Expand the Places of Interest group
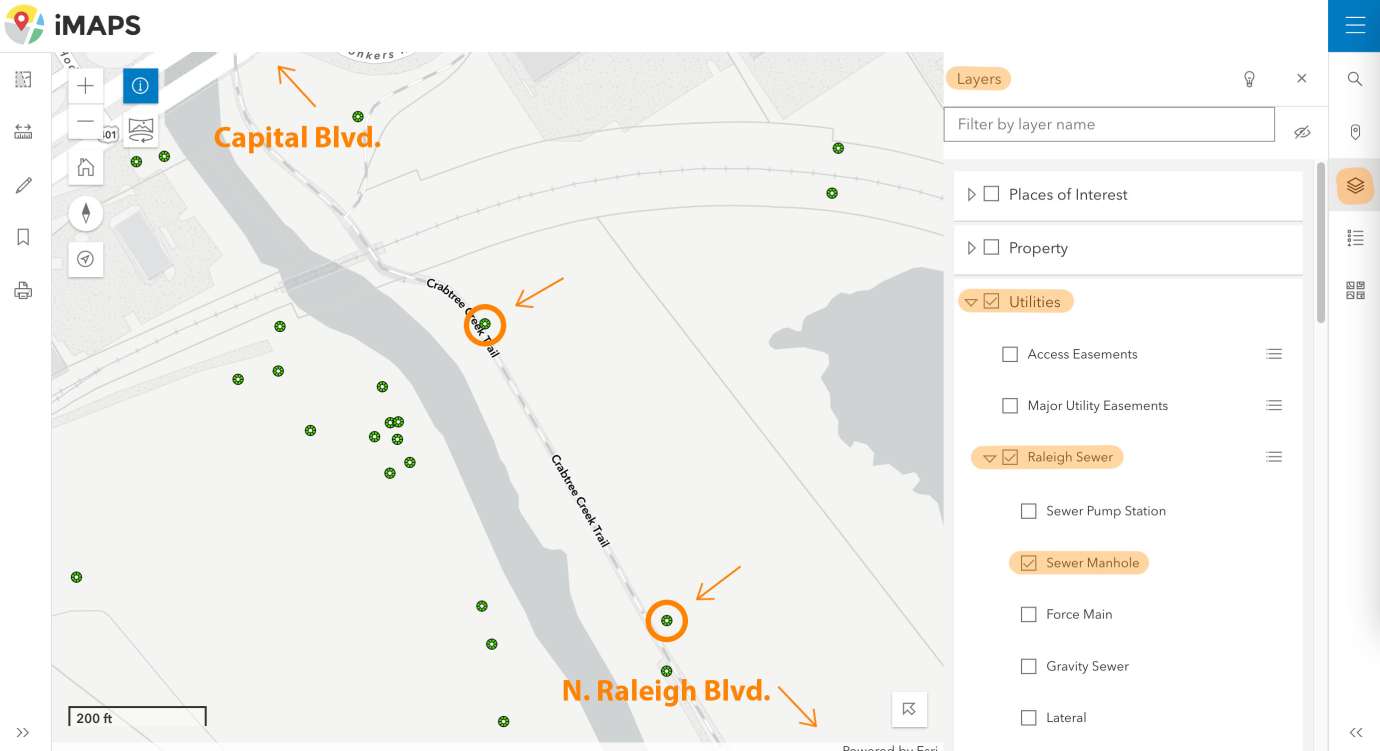 [971, 195]
